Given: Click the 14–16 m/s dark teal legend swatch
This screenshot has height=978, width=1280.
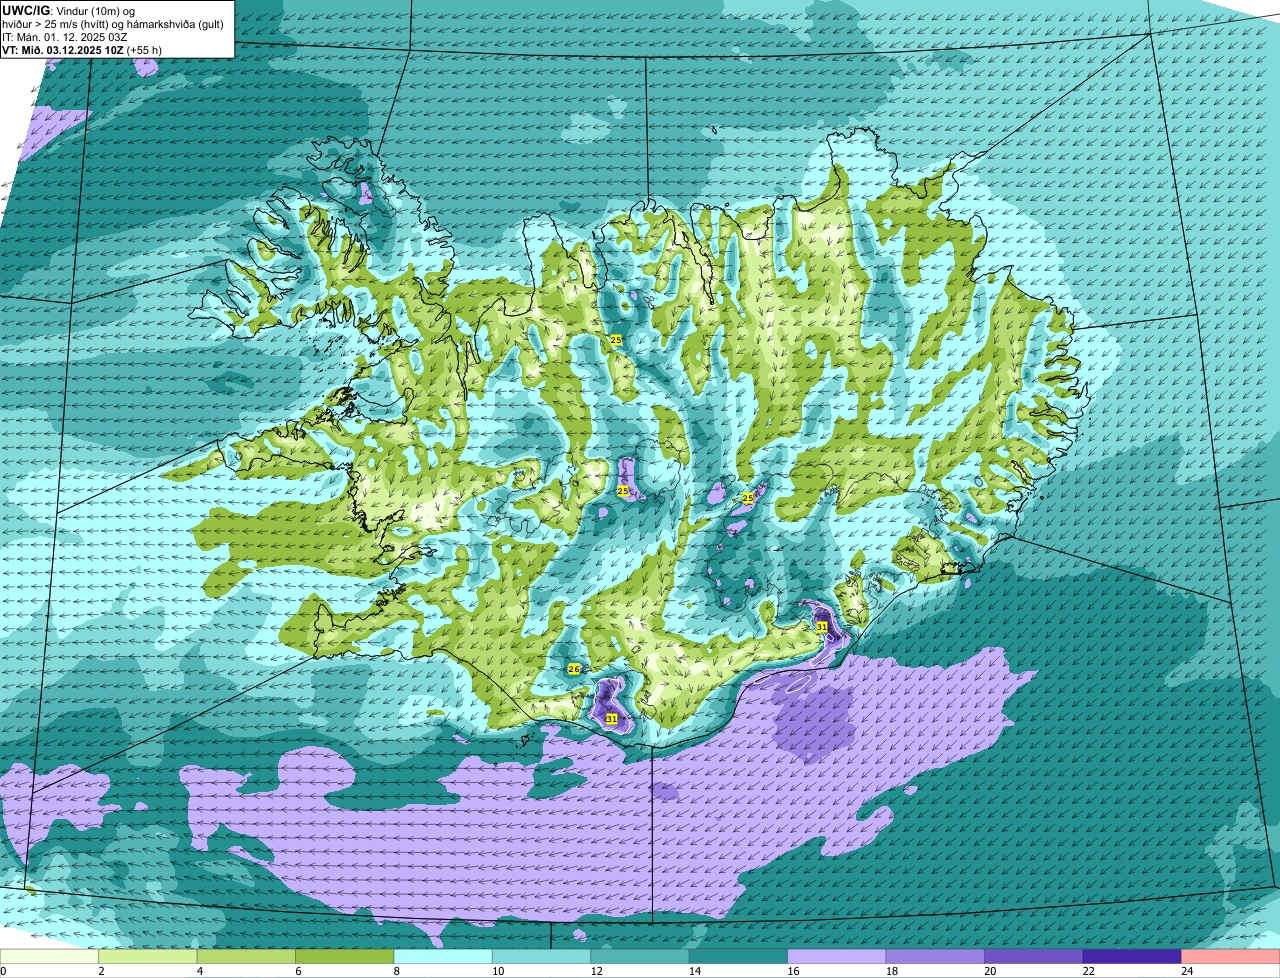Looking at the screenshot, I should coord(739,957).
